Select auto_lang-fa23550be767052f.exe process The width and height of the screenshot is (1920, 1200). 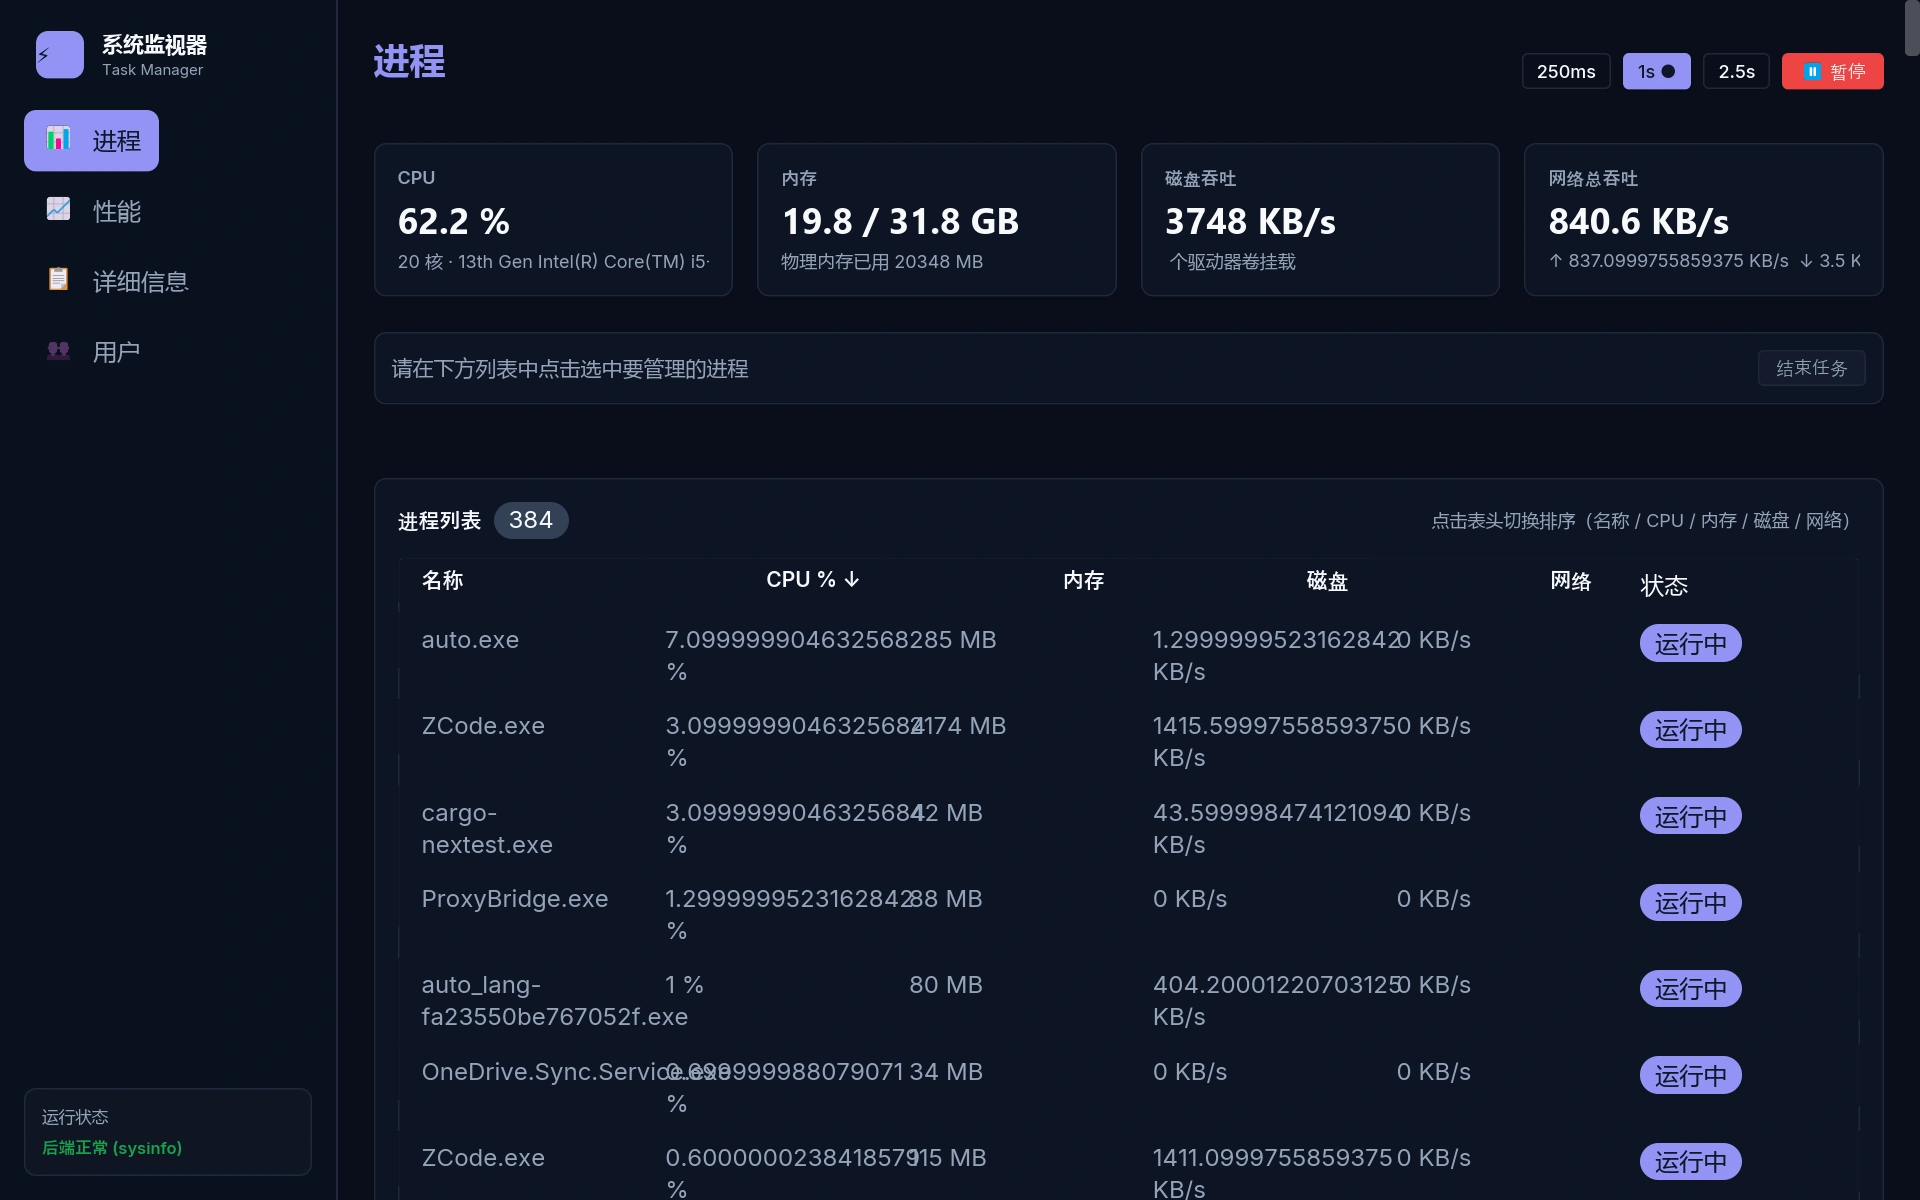coord(1128,1001)
